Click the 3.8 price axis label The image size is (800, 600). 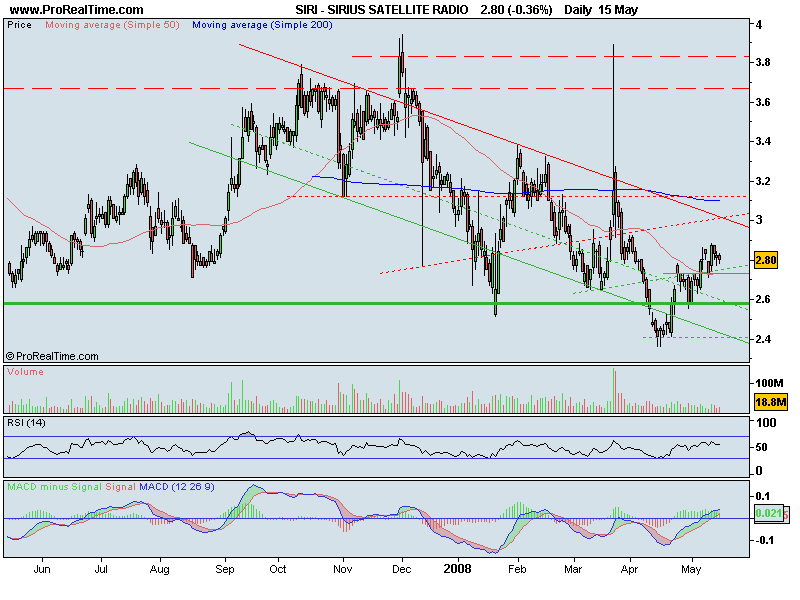763,62
